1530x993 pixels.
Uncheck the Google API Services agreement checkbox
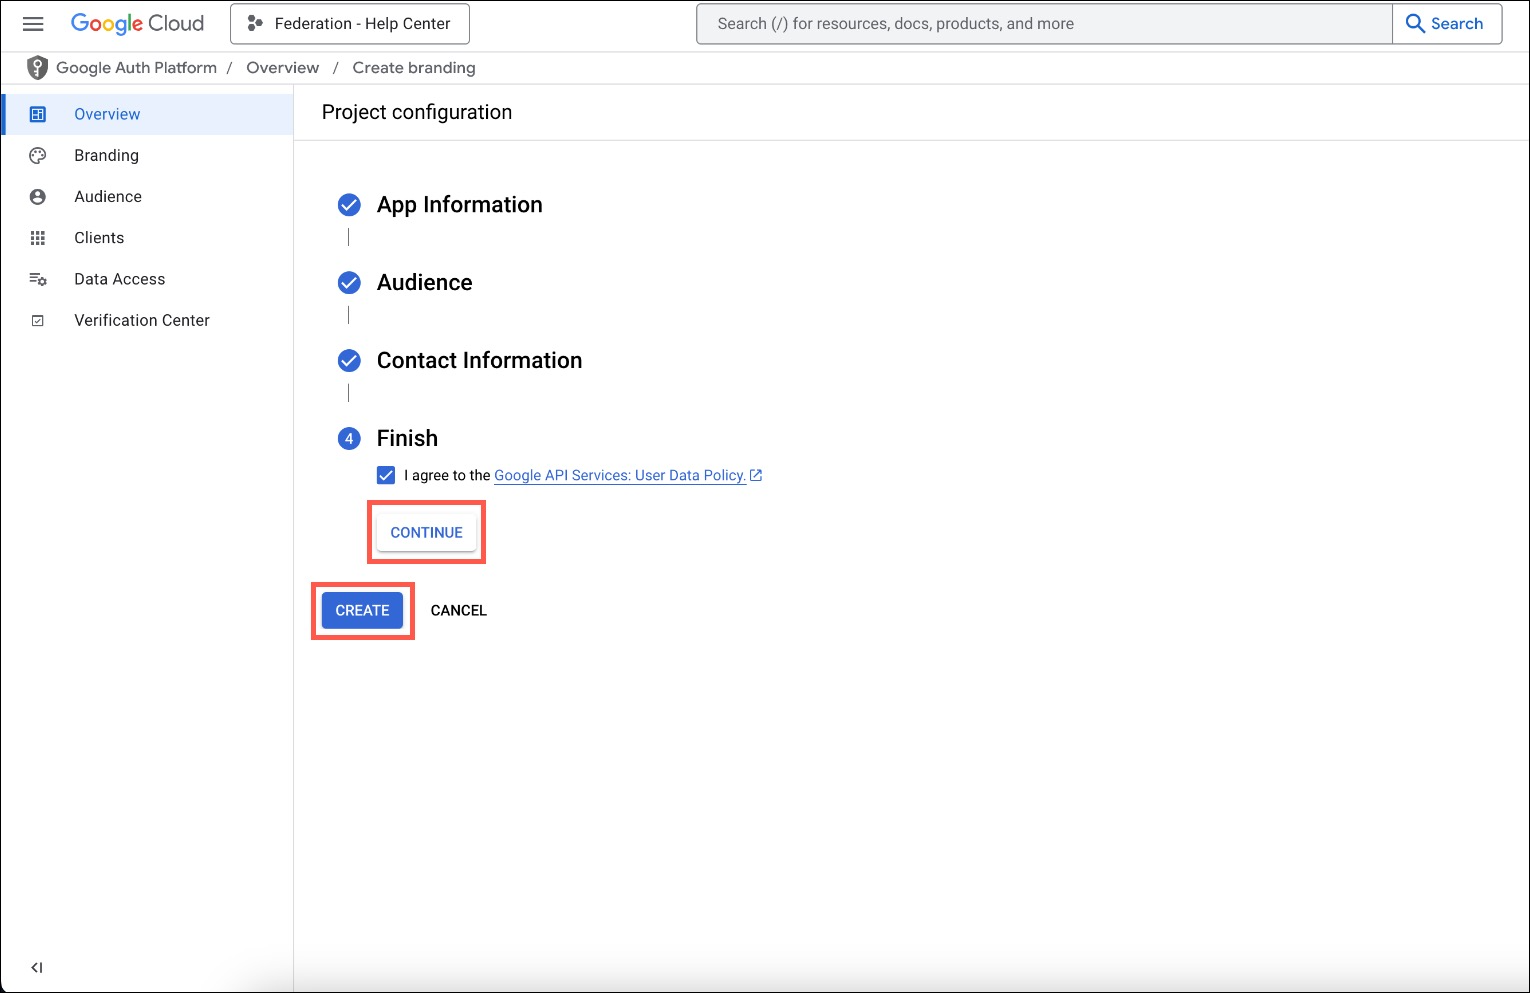coord(386,475)
